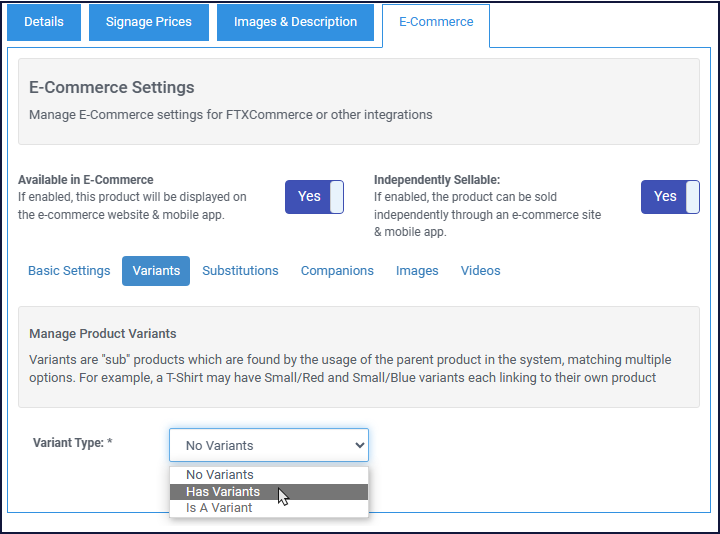Open the Companions sub-tab
Screen dimensions: 720x534
(337, 271)
